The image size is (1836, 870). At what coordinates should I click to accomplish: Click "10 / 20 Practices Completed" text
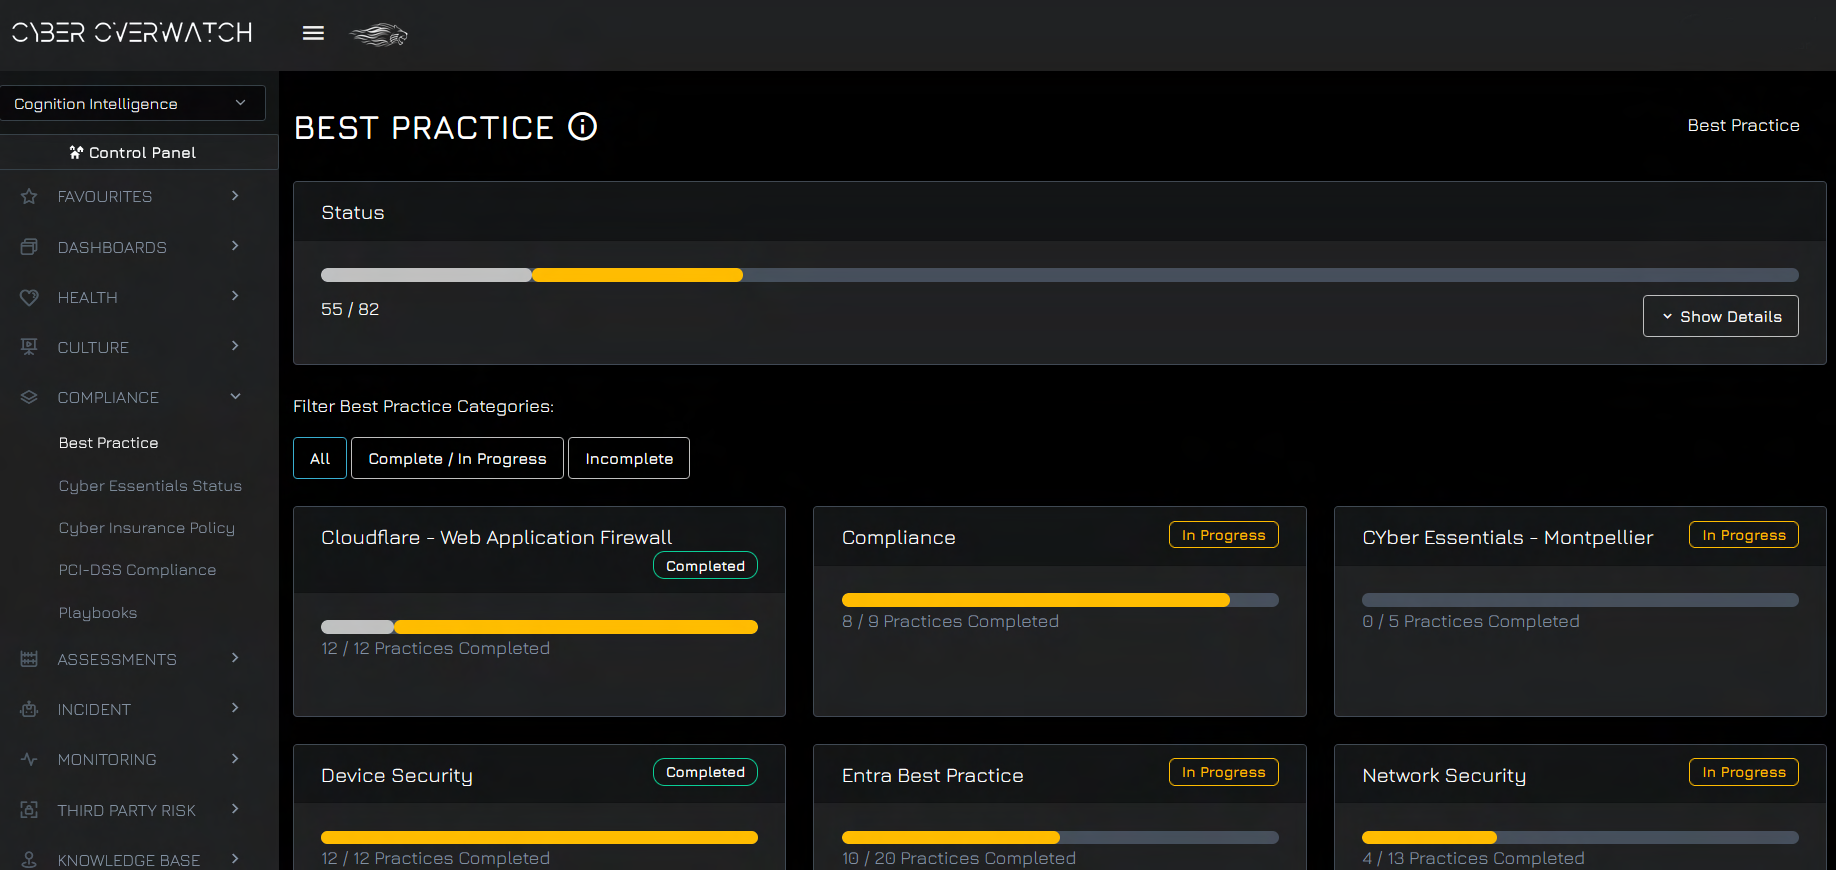958,859
